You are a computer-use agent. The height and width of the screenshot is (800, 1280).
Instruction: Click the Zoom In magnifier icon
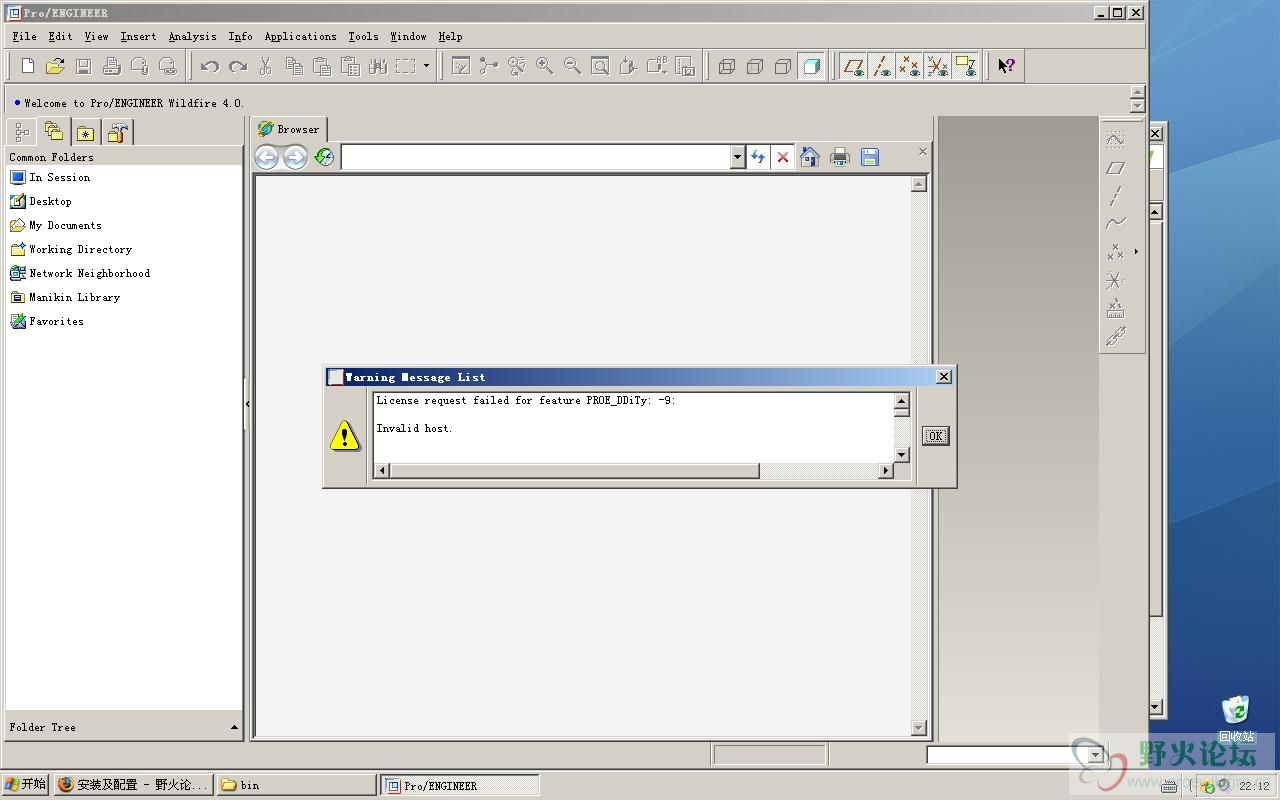[x=545, y=66]
